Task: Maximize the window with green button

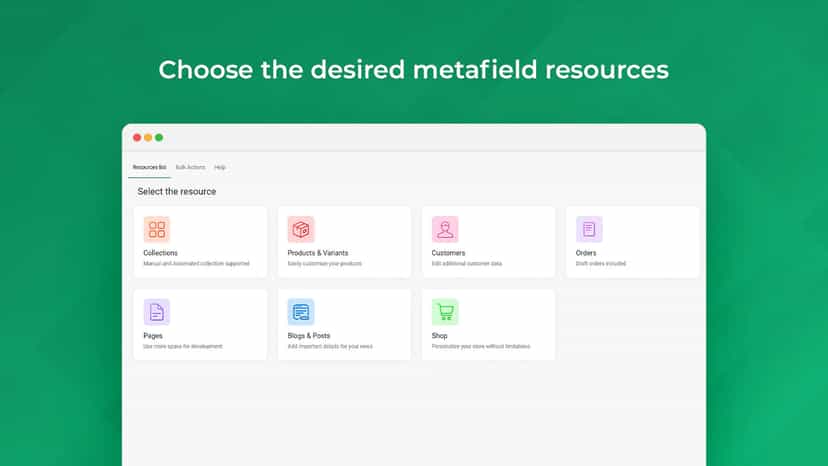Action: (x=159, y=137)
